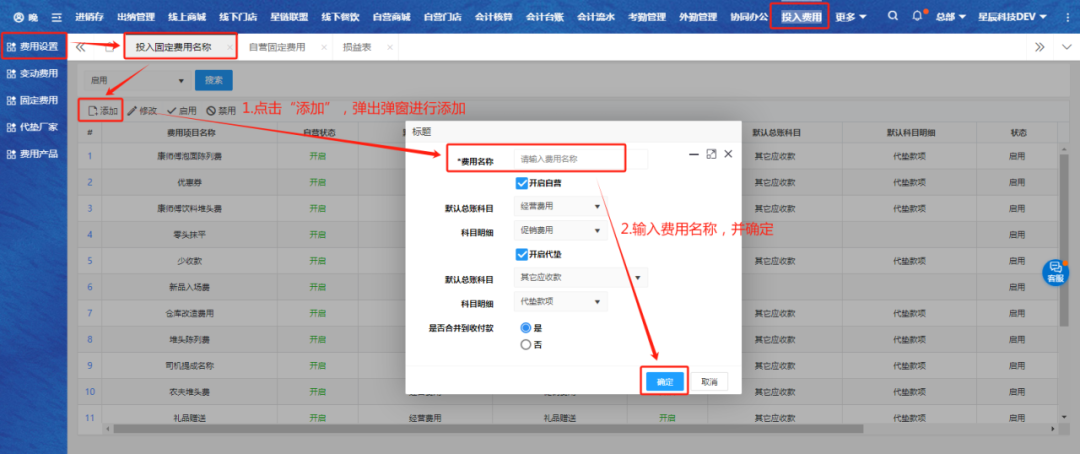This screenshot has width=1080, height=454.
Task: Open the notification bell icon
Action: tap(918, 17)
